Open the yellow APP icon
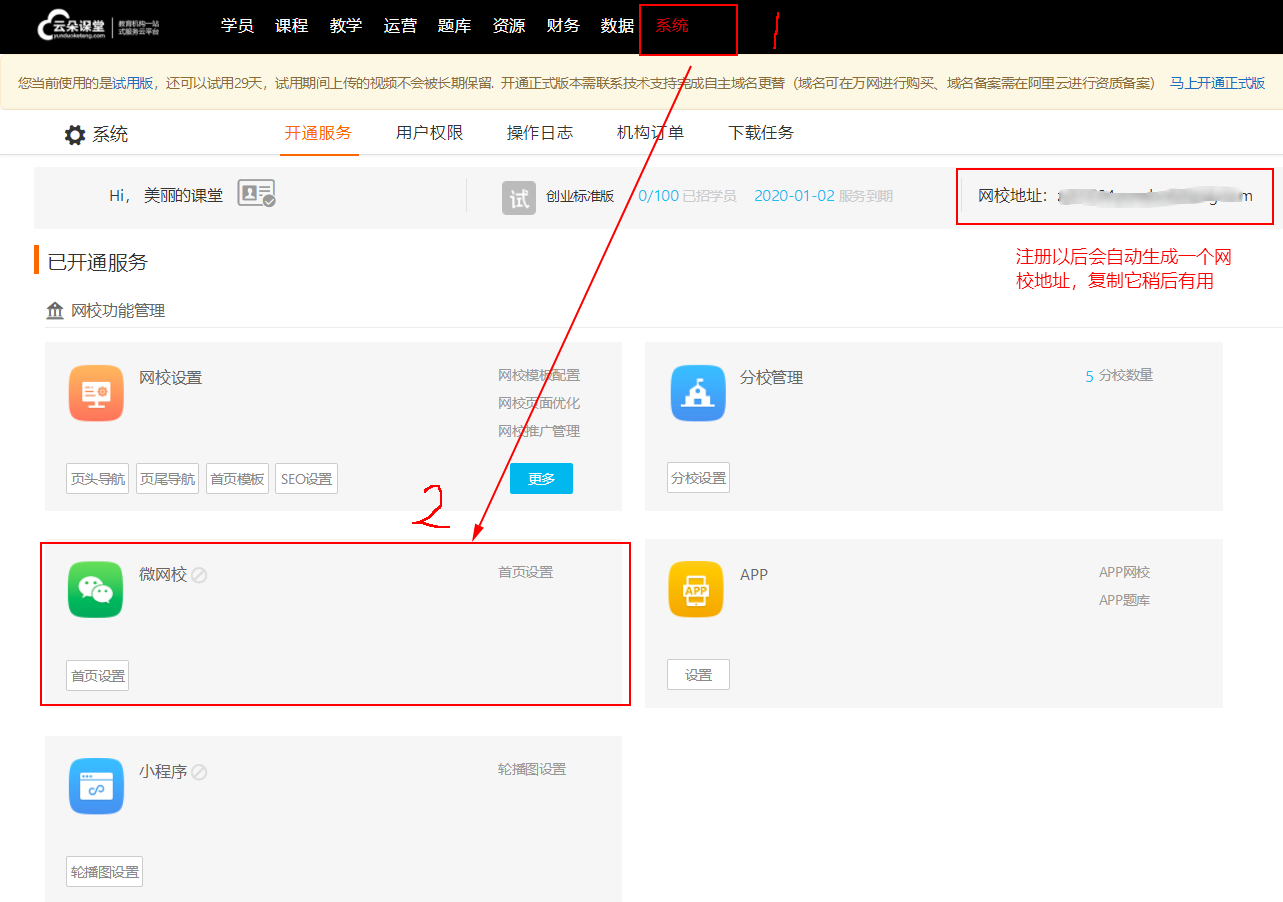This screenshot has height=902, width=1283. click(x=695, y=590)
